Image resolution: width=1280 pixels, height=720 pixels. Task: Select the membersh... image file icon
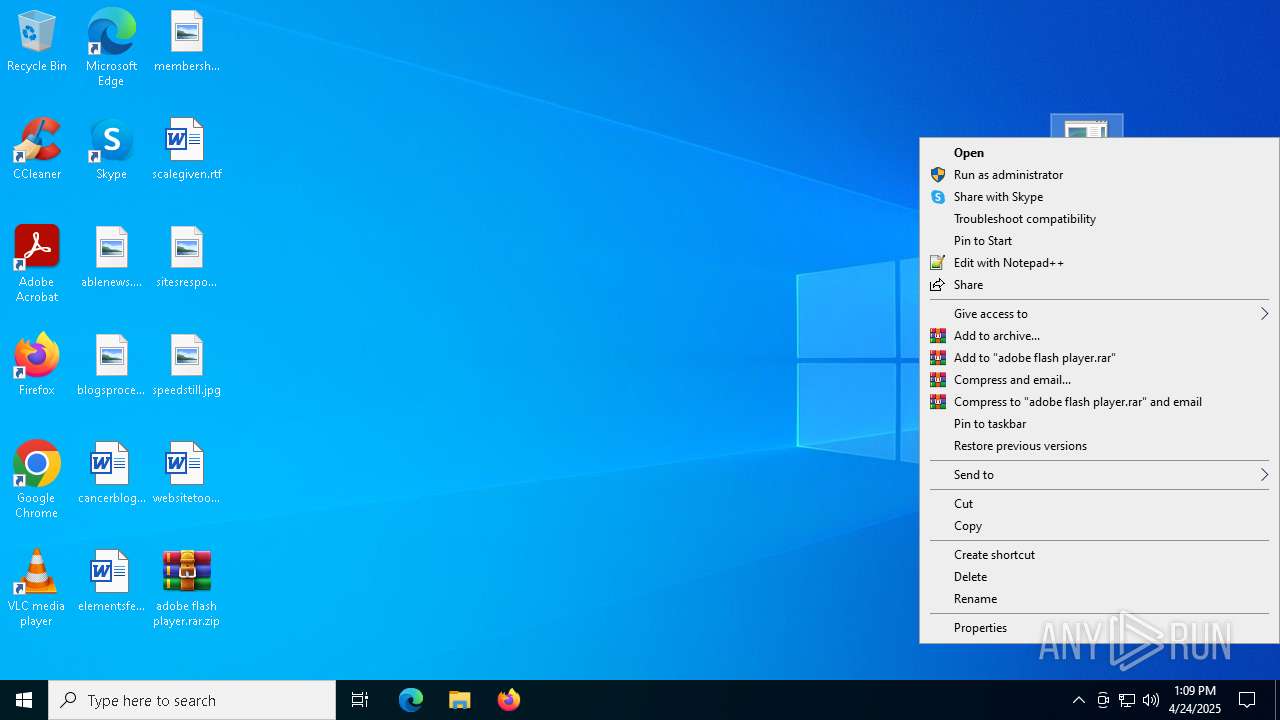(x=187, y=41)
